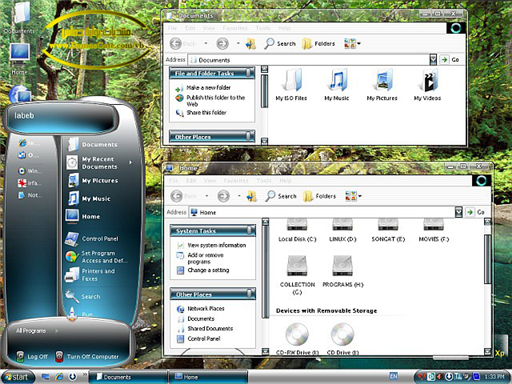Toggle Folders pane in Home window
This screenshot has height=384, width=512.
[x=320, y=196]
